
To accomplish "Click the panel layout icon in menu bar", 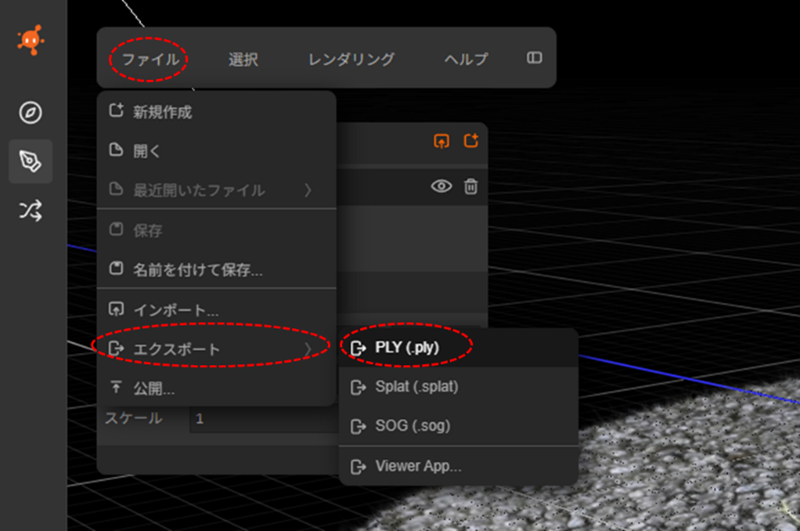I will click(535, 58).
